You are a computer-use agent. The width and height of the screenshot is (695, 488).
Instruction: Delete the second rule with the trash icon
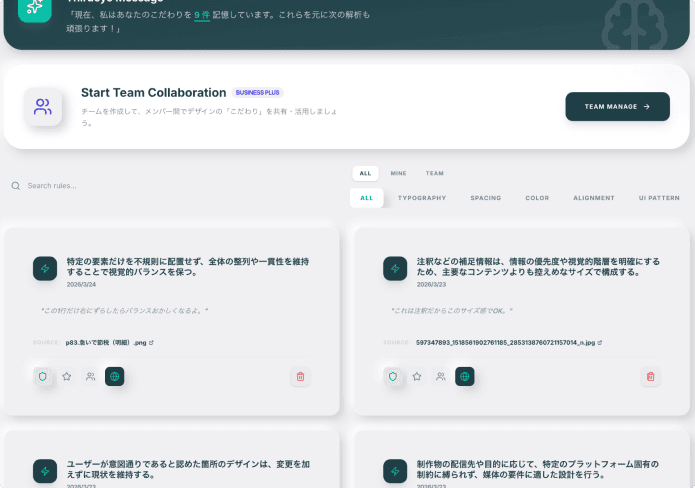pos(651,376)
